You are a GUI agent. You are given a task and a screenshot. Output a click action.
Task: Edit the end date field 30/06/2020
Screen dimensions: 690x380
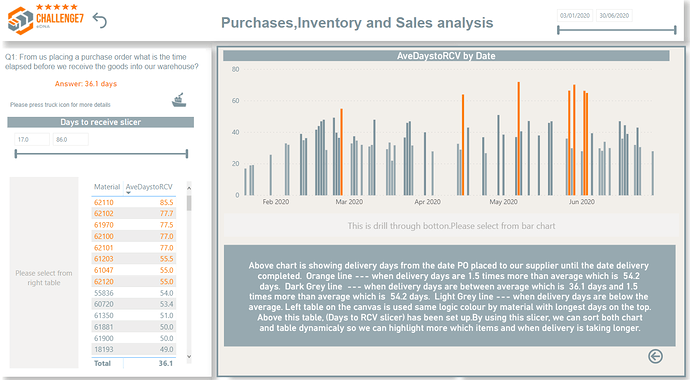click(x=614, y=15)
